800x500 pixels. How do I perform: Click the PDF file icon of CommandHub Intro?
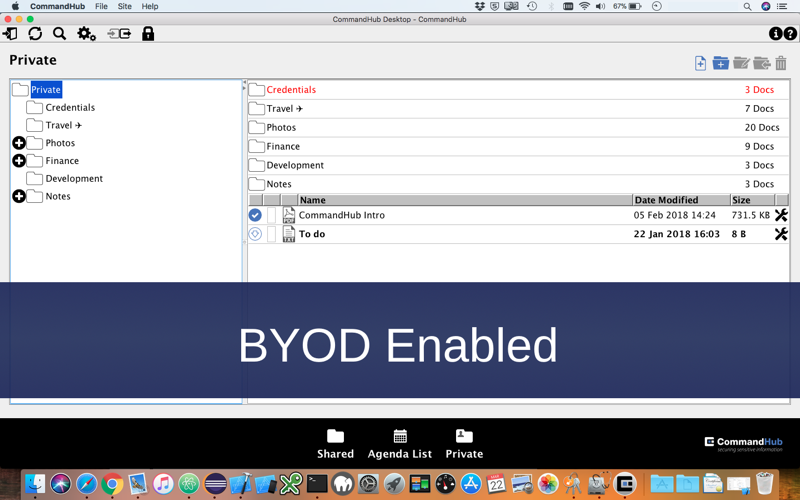tap(289, 215)
